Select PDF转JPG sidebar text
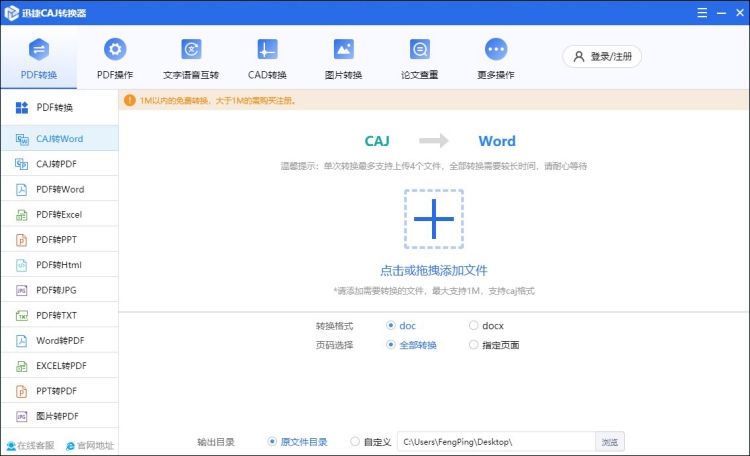 coord(56,290)
